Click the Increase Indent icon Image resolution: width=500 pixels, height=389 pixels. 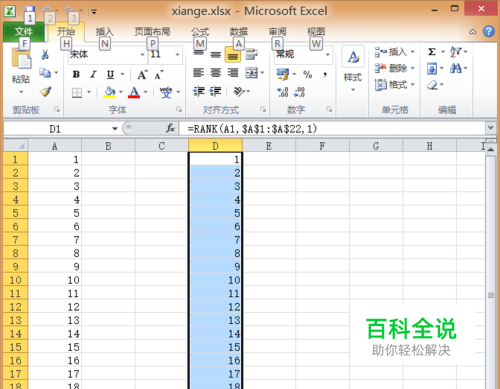215,91
